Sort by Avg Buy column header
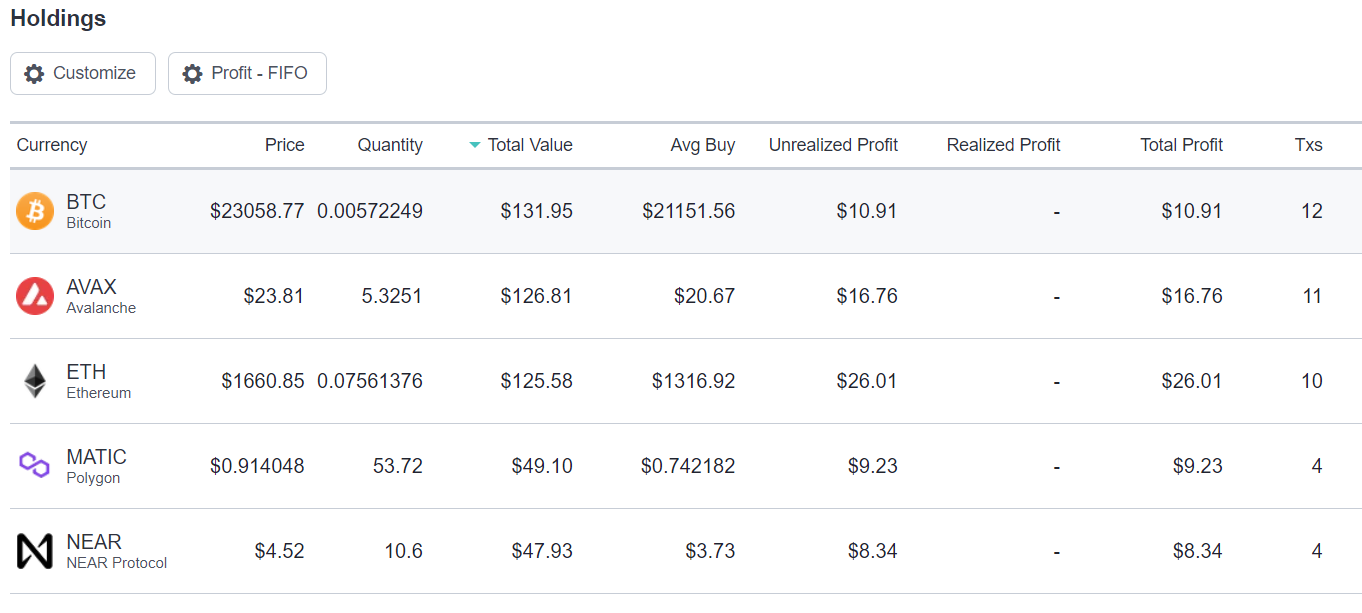 [703, 145]
